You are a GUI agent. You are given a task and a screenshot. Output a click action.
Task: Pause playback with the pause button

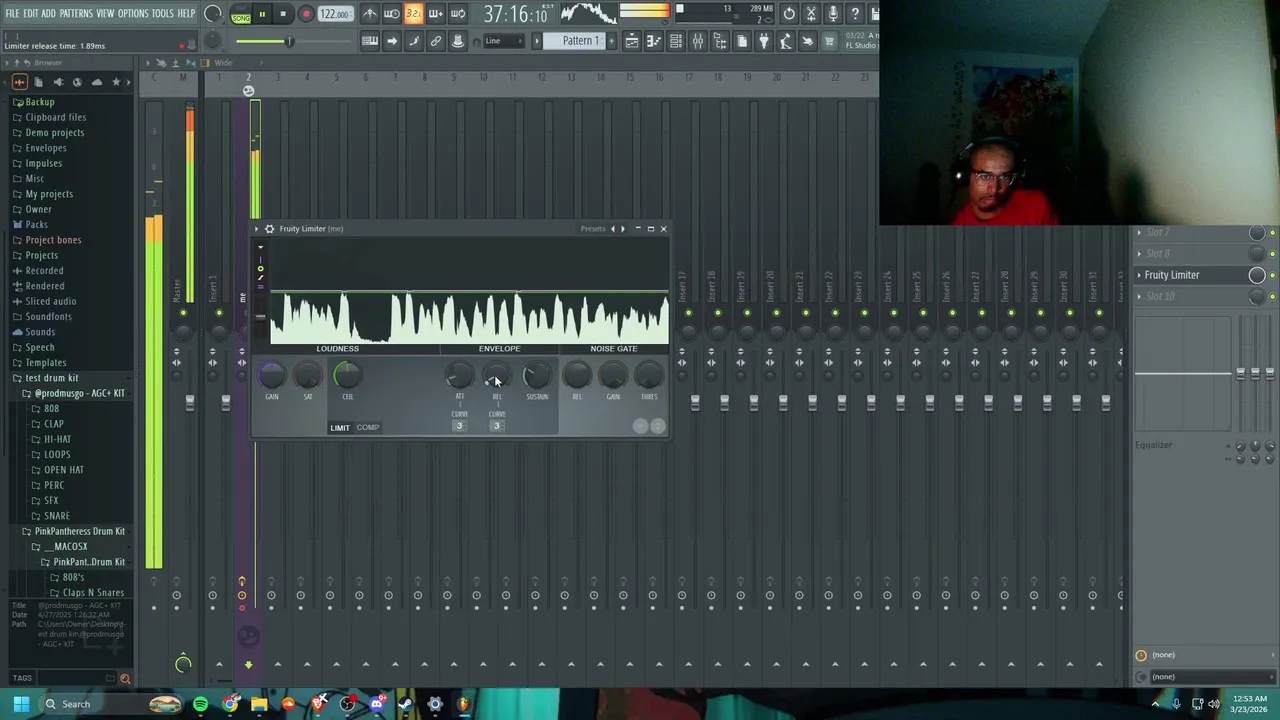[x=262, y=14]
